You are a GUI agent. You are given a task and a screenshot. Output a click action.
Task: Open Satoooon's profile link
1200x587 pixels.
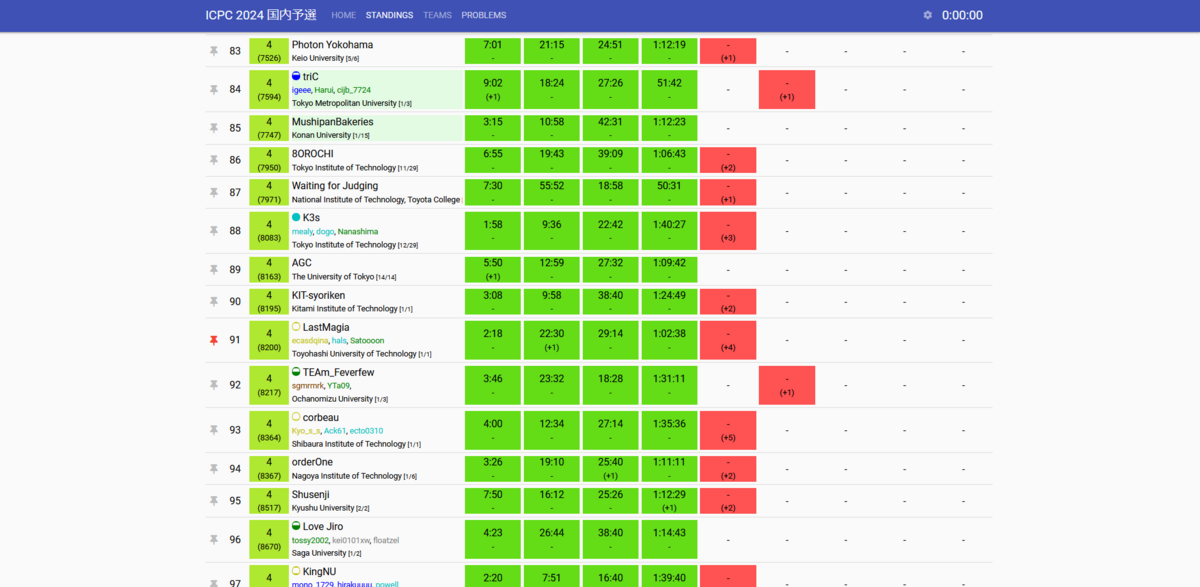pyautogui.click(x=367, y=340)
